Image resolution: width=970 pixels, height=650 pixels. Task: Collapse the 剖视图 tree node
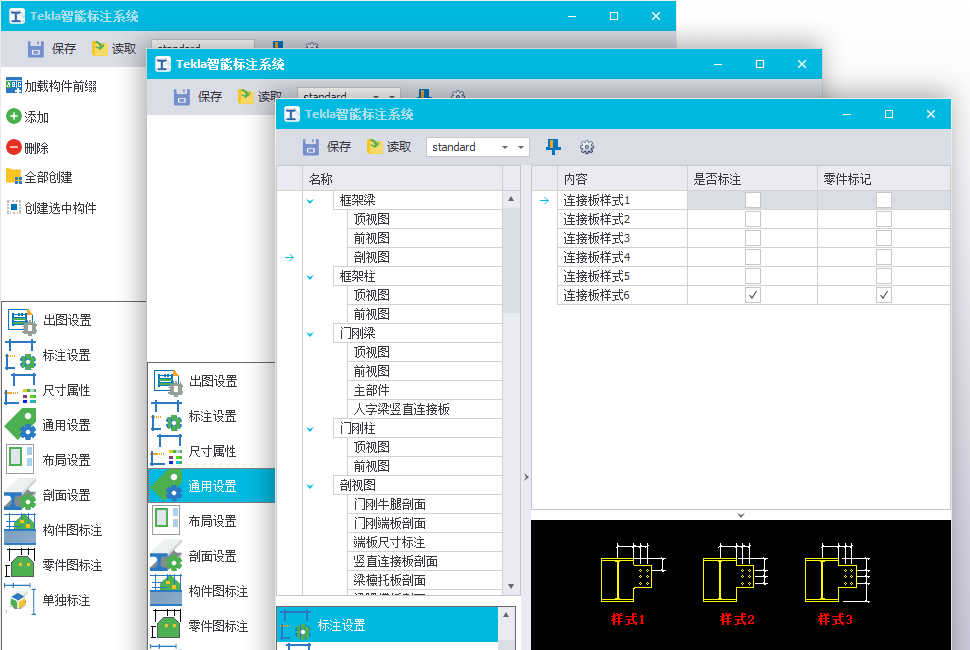tap(310, 486)
